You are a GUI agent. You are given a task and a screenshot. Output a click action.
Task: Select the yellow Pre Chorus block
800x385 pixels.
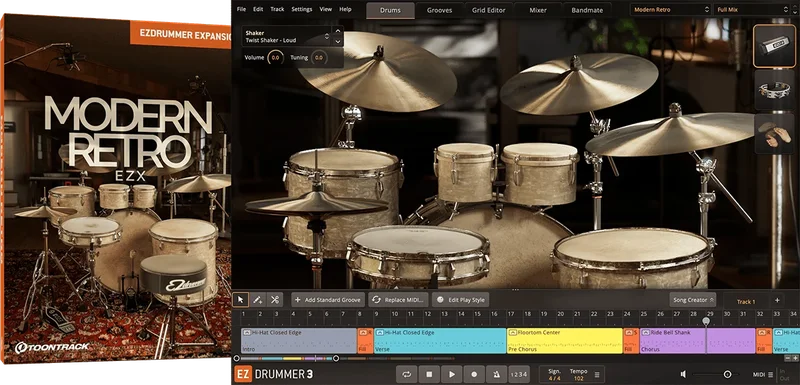point(564,341)
